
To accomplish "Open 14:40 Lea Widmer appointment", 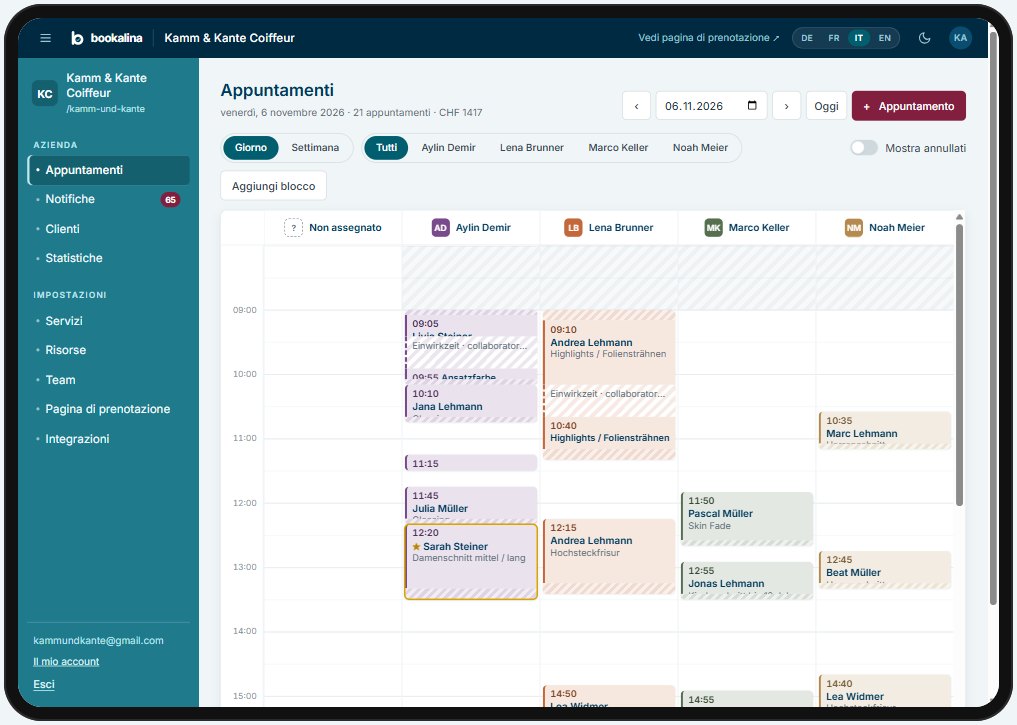I will (885, 691).
